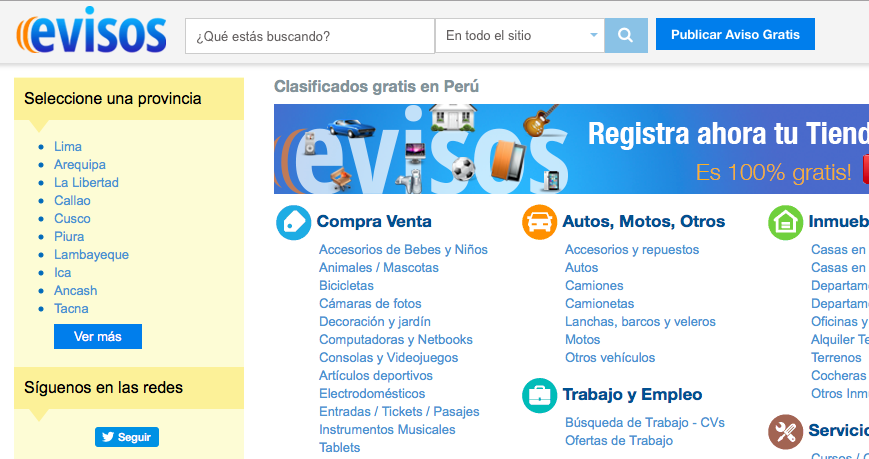Viewport: 869px width, 459px height.
Task: Click the brown tools Servicios icon
Action: click(x=785, y=431)
